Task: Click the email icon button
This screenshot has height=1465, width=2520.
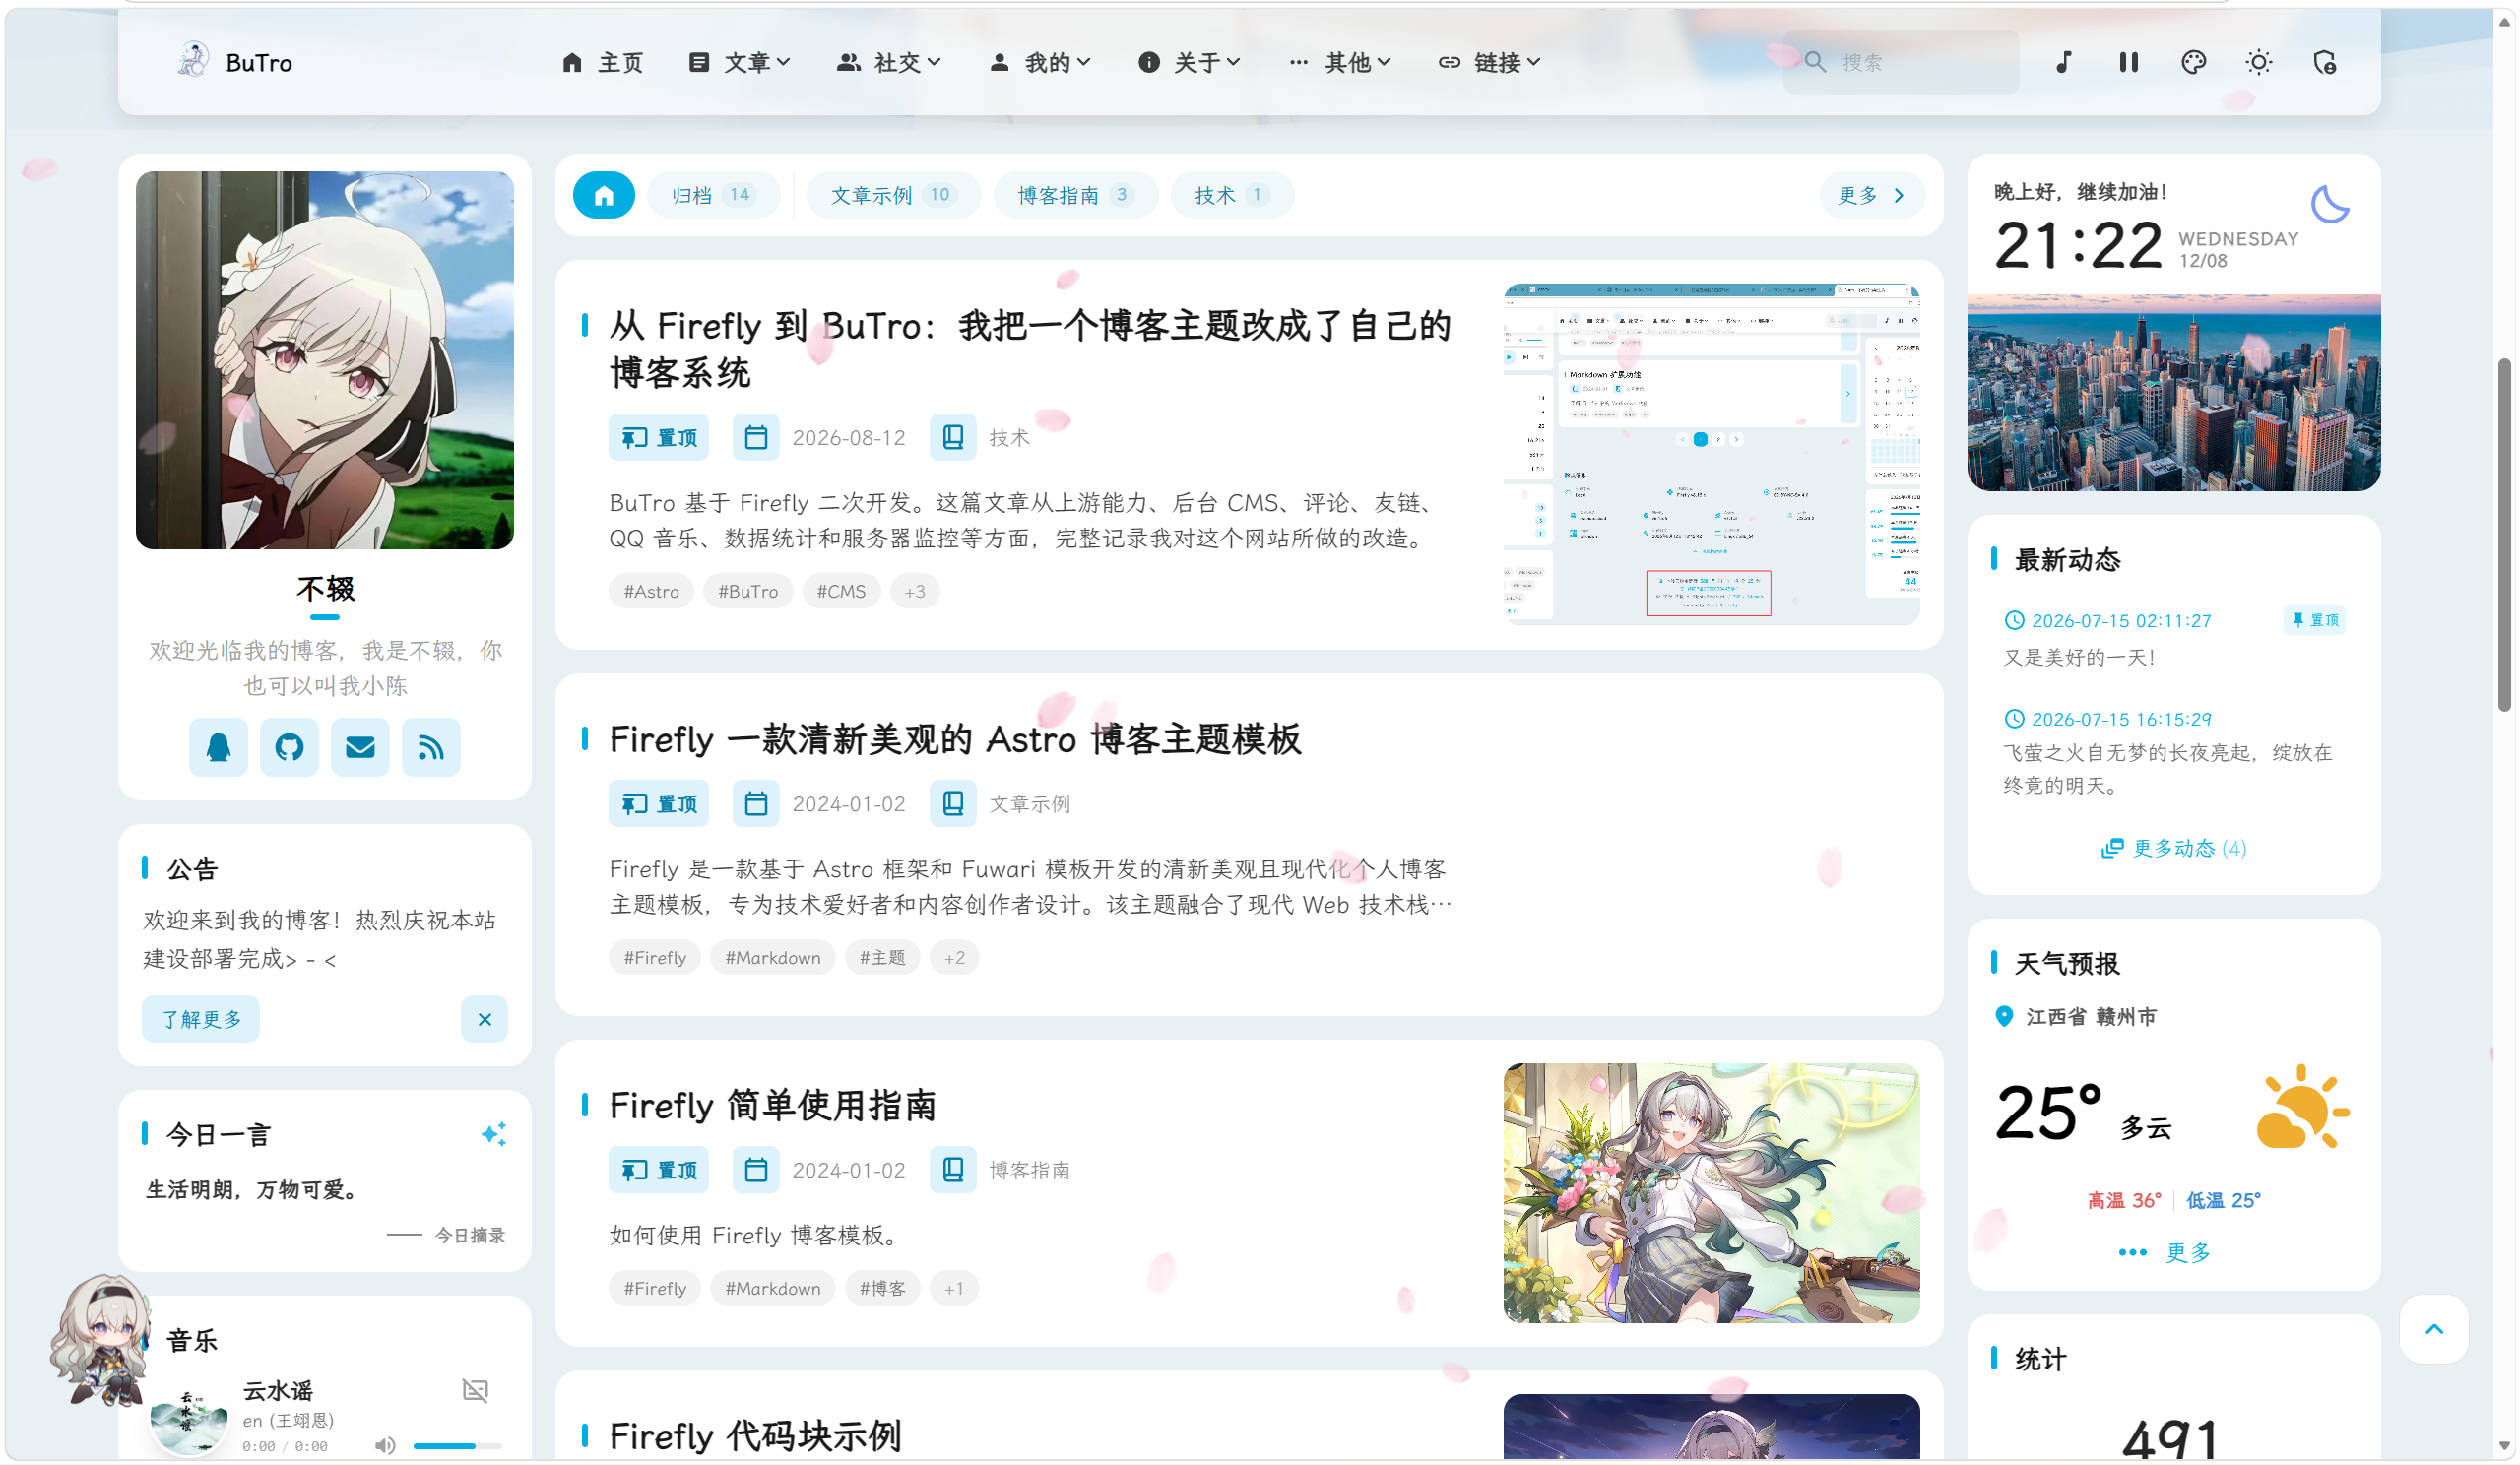Action: pos(360,747)
